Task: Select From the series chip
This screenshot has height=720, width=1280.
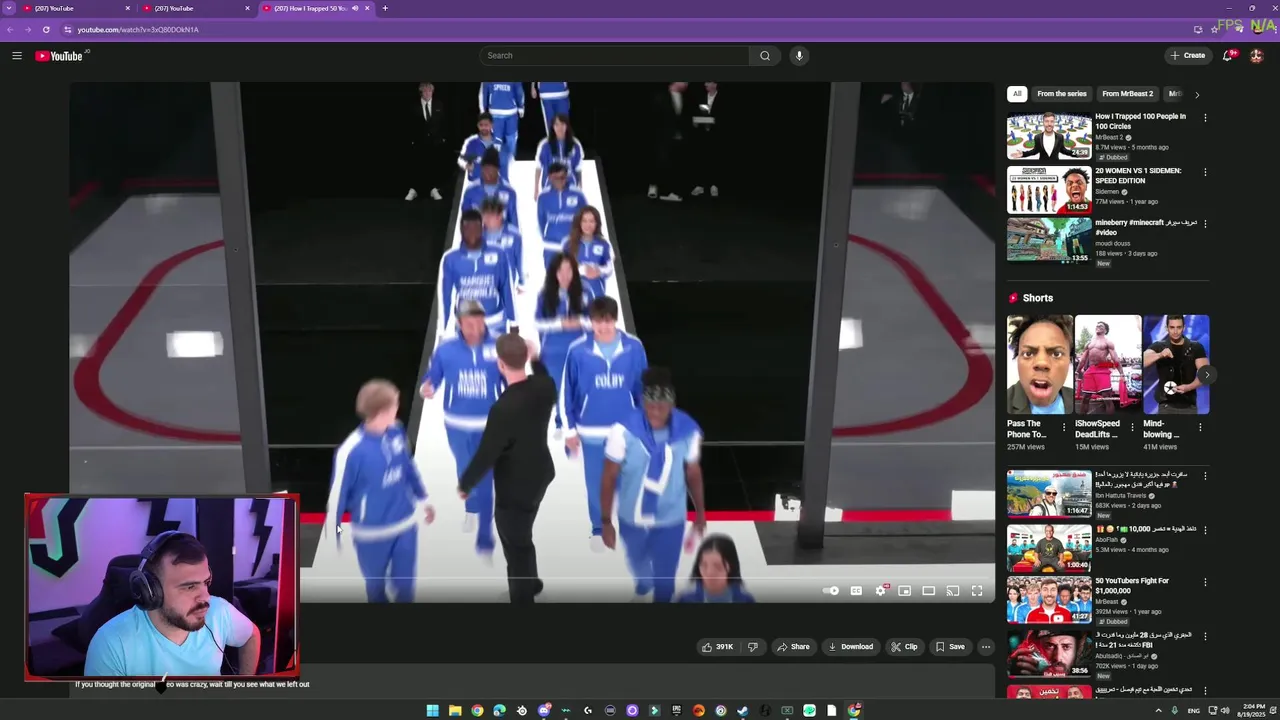Action: (x=1062, y=94)
